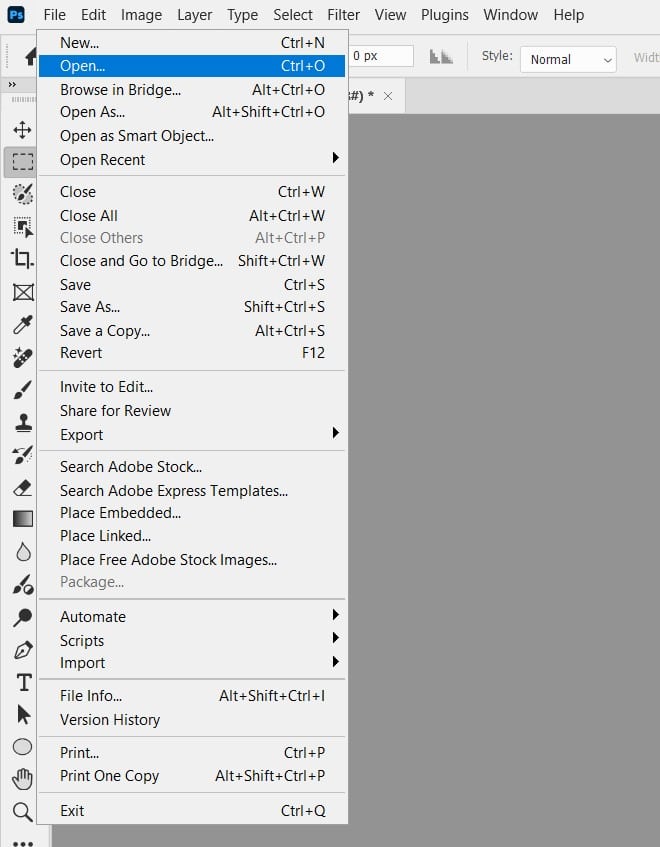Select the Dodge tool
This screenshot has height=847, width=660.
23,617
